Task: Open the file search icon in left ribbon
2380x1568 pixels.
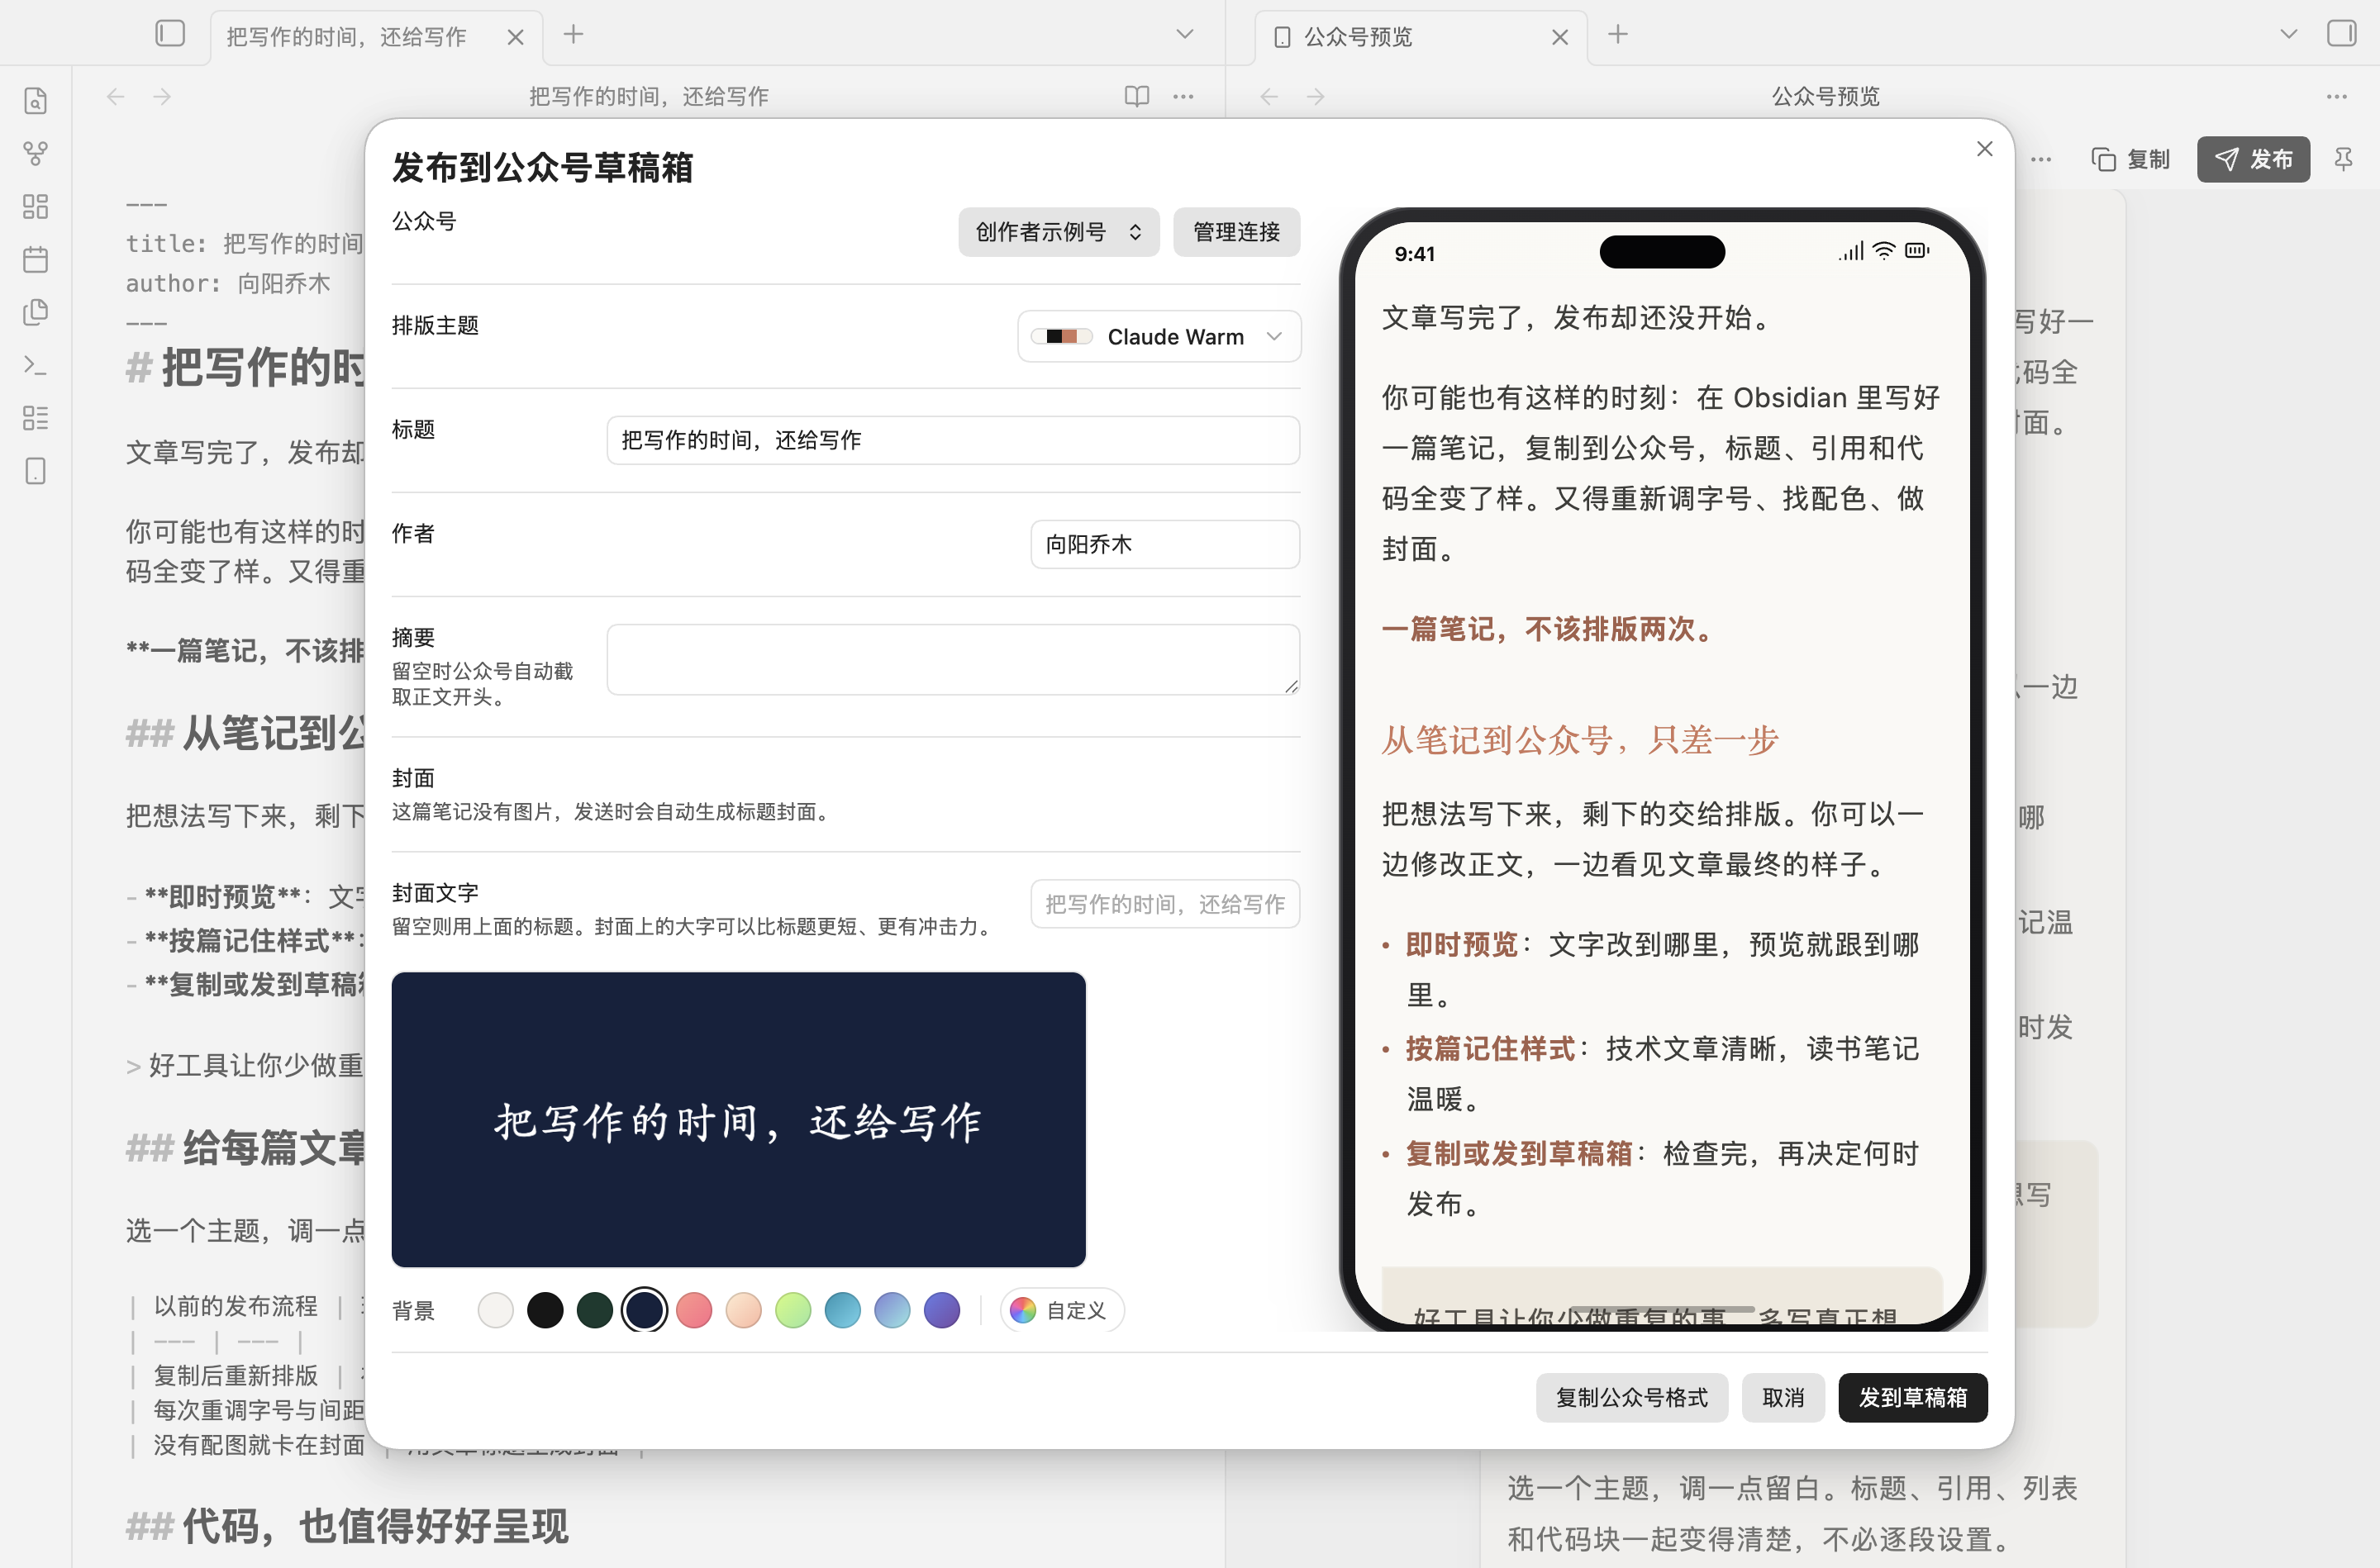Action: [35, 100]
